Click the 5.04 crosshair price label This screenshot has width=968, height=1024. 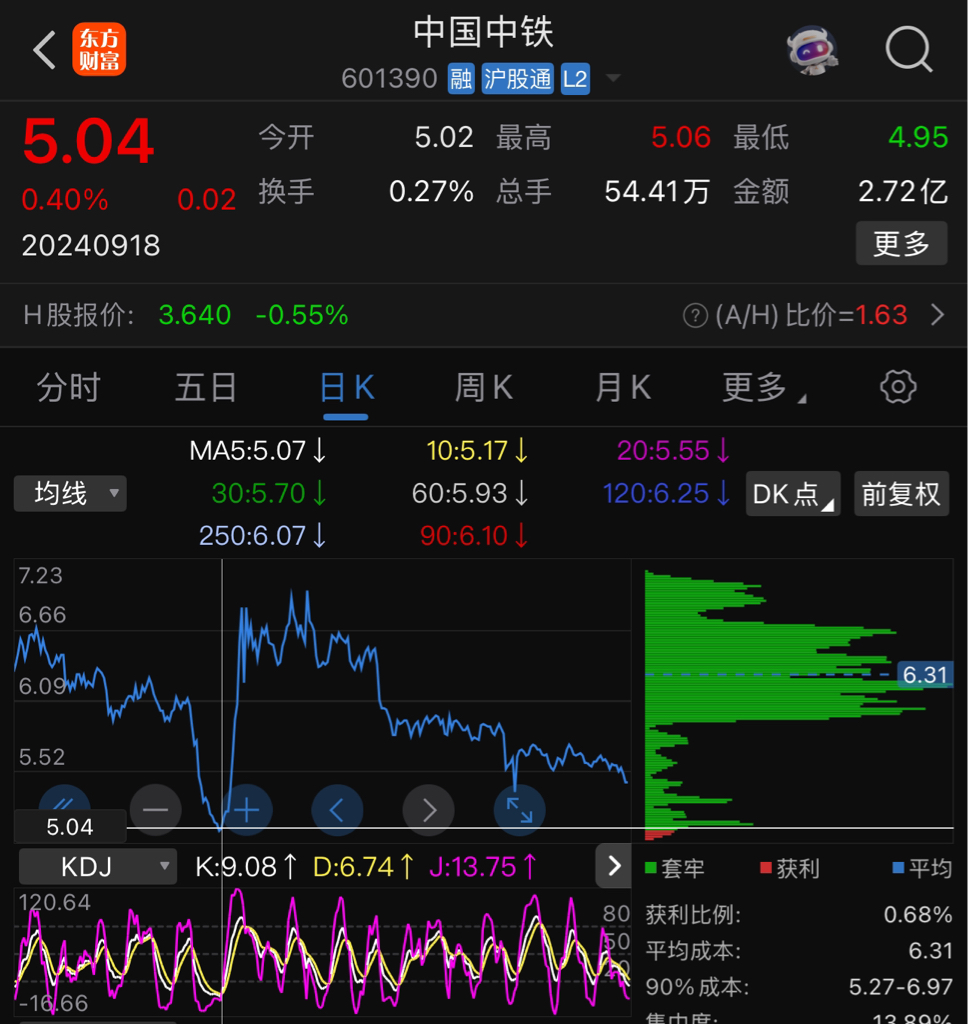[x=70, y=827]
